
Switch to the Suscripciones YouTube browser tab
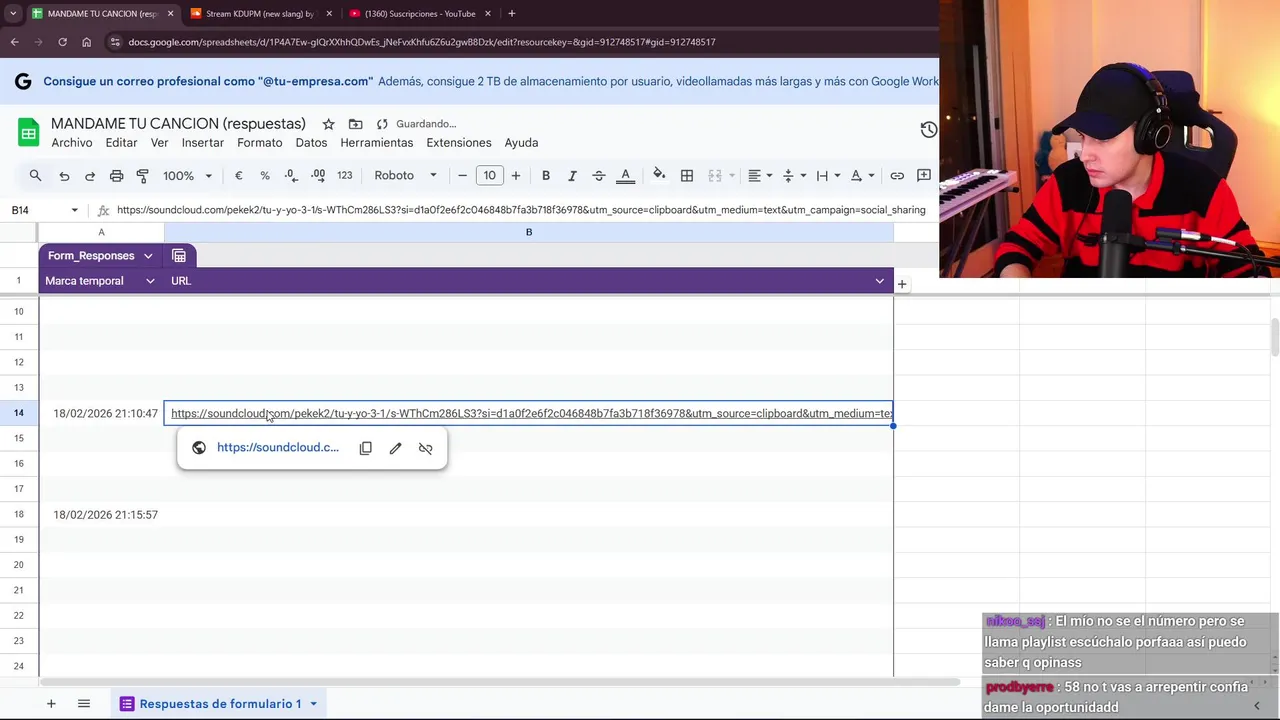tap(419, 14)
